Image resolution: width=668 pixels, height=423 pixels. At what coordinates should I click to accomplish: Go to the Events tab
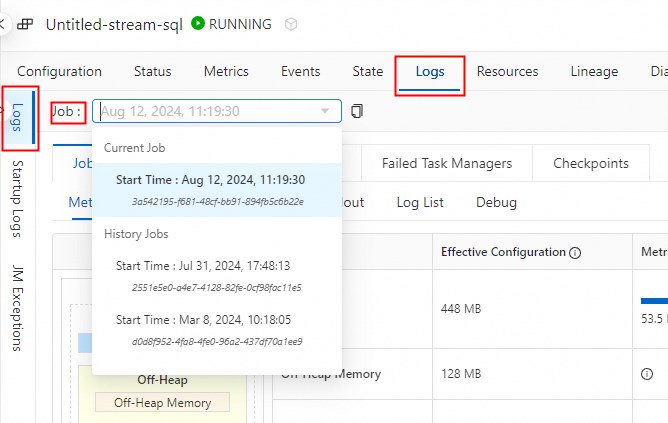(300, 71)
